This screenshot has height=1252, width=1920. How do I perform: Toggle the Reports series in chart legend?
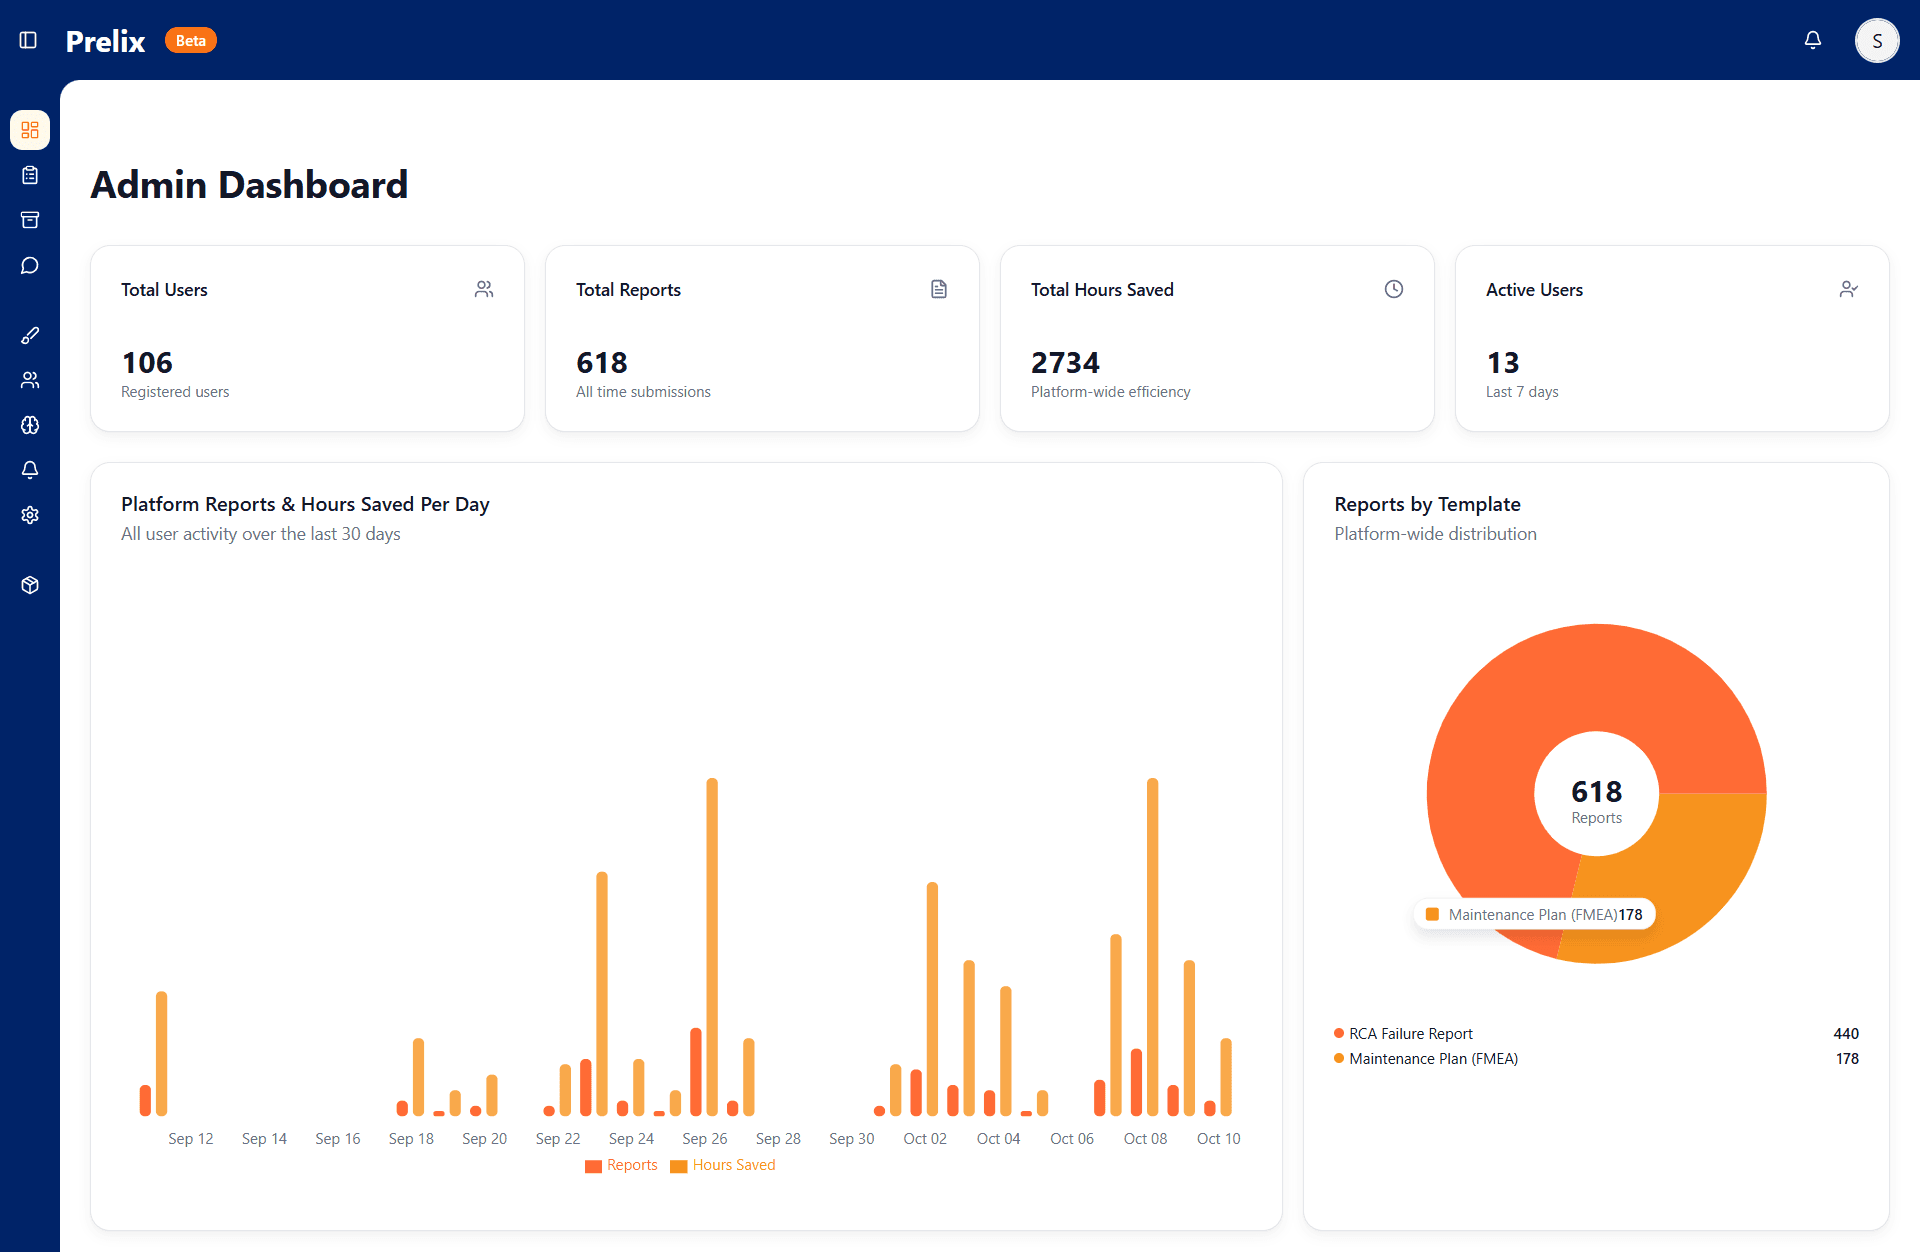621,1165
